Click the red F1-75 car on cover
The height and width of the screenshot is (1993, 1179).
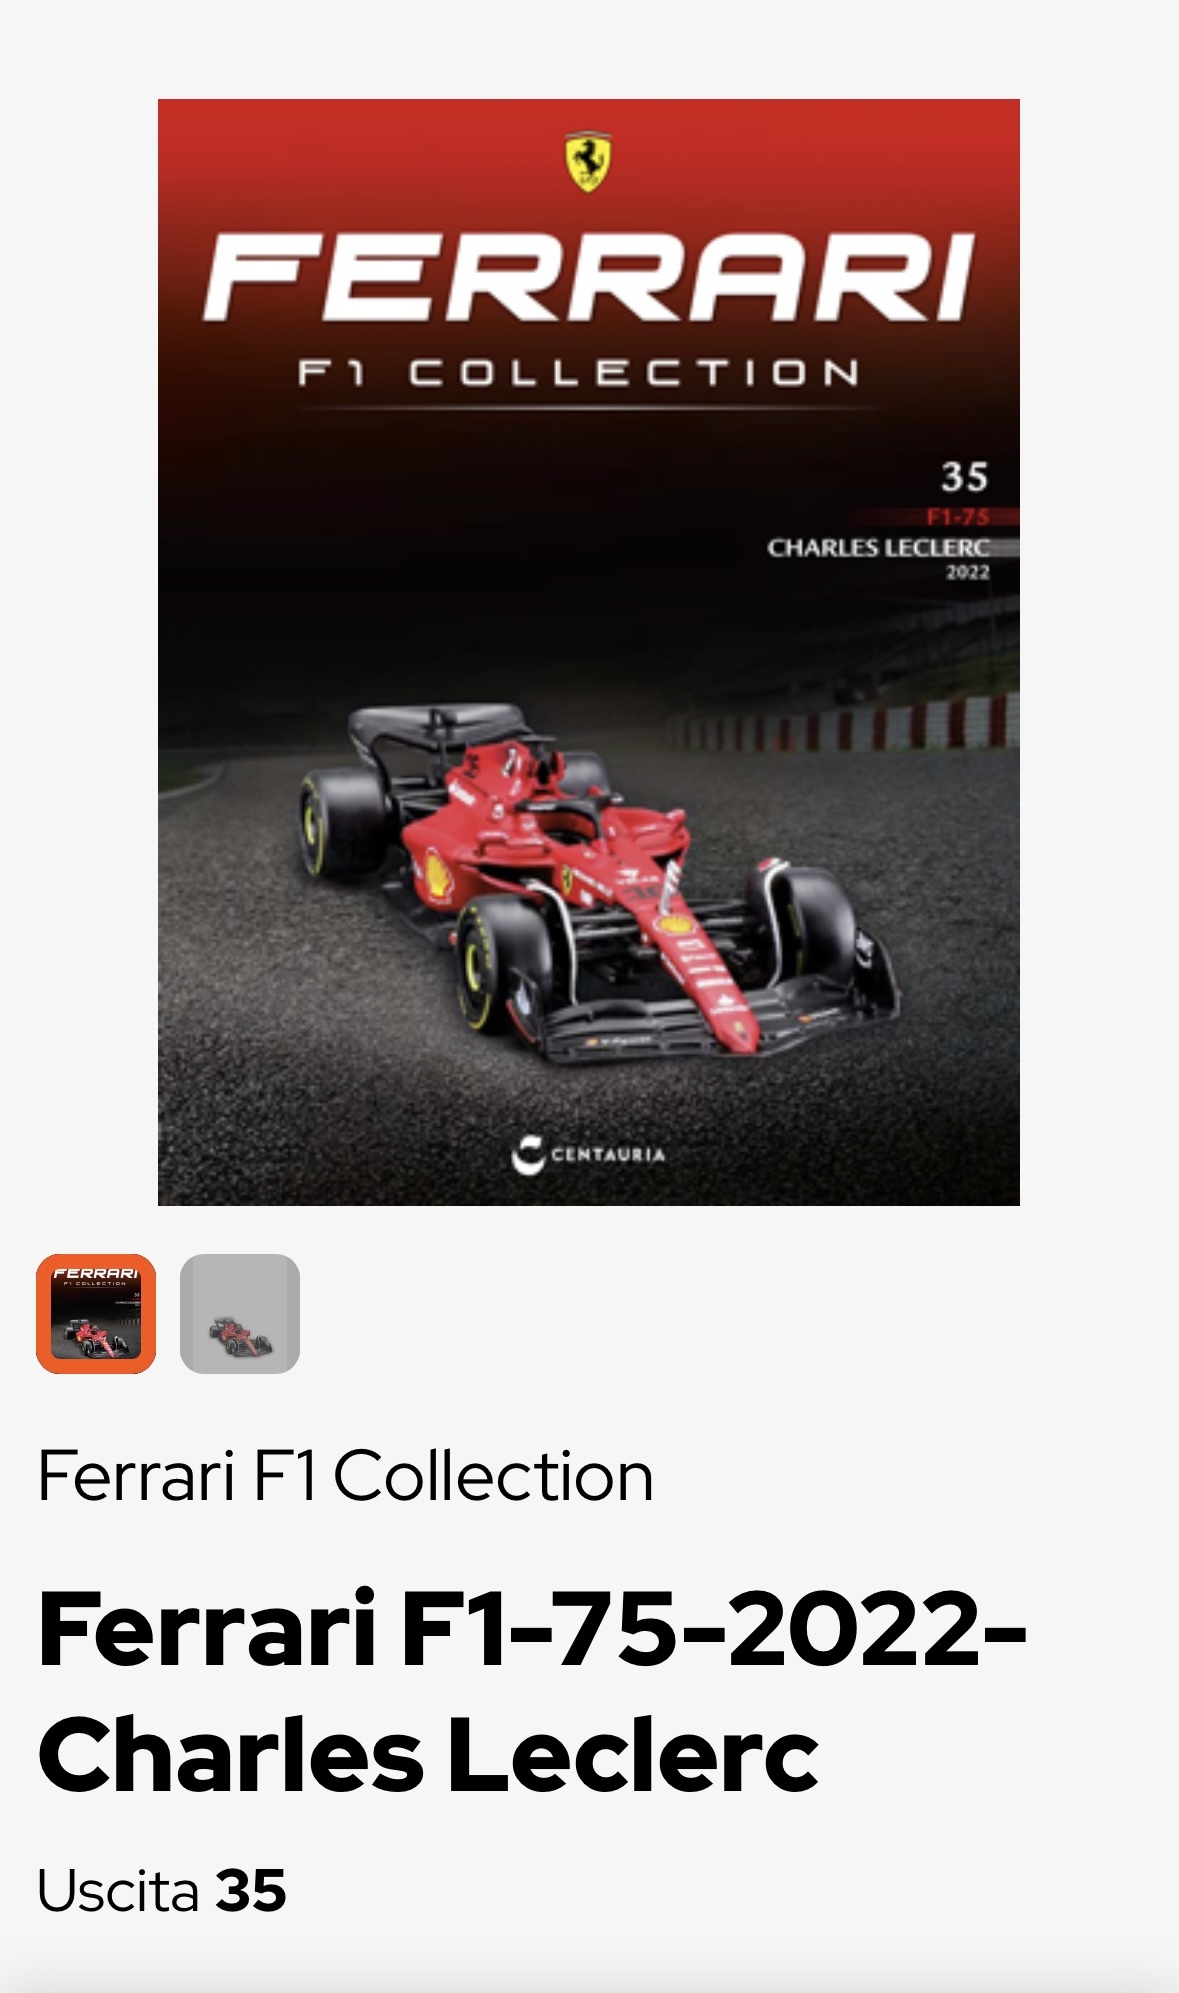click(x=598, y=880)
